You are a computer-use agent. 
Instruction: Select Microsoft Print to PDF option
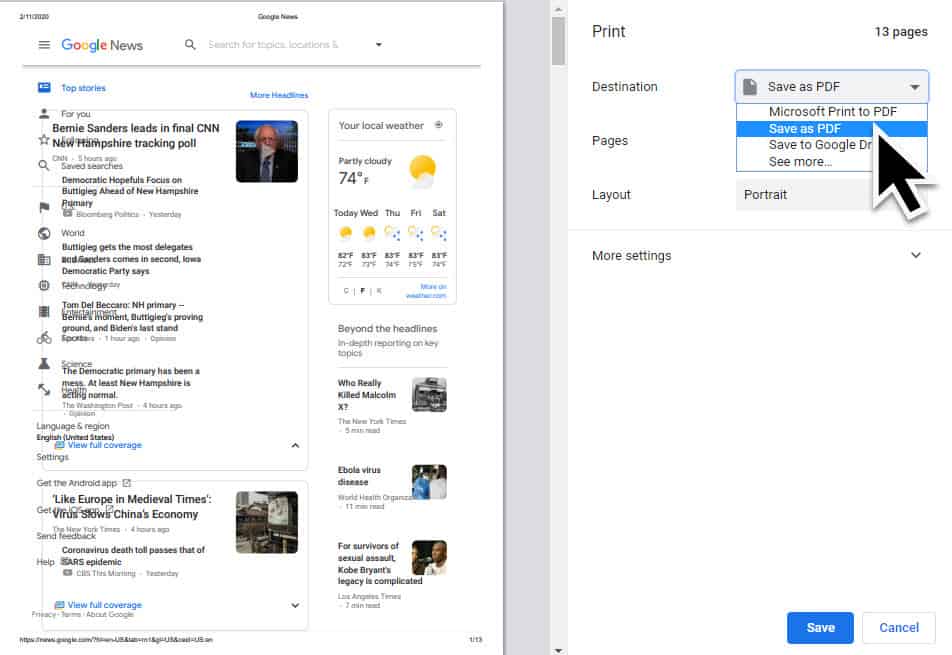[x=832, y=112]
